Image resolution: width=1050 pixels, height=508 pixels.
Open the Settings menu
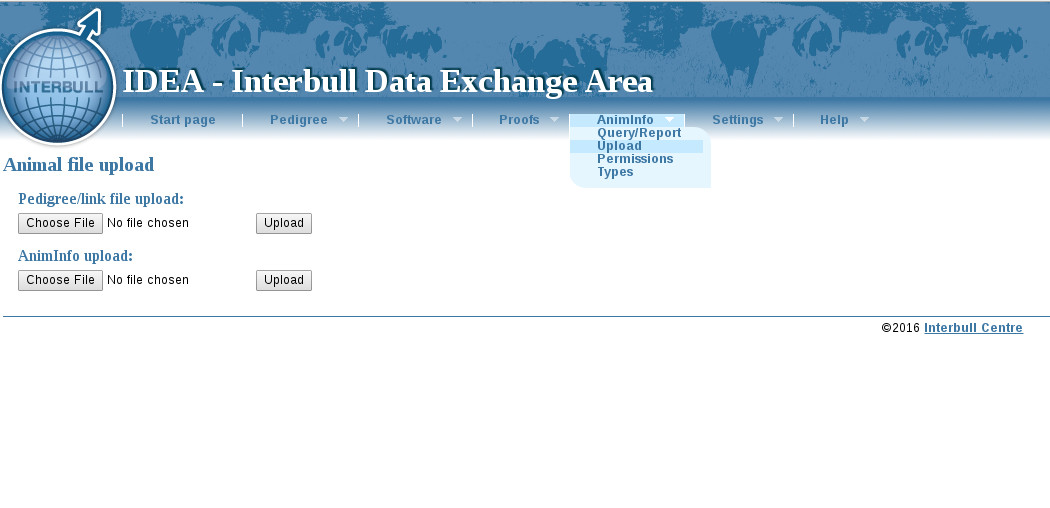click(737, 120)
